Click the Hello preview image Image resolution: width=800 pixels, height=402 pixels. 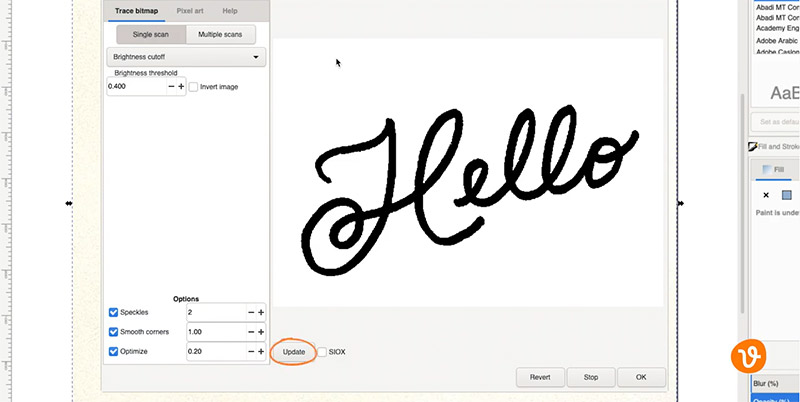(x=468, y=172)
